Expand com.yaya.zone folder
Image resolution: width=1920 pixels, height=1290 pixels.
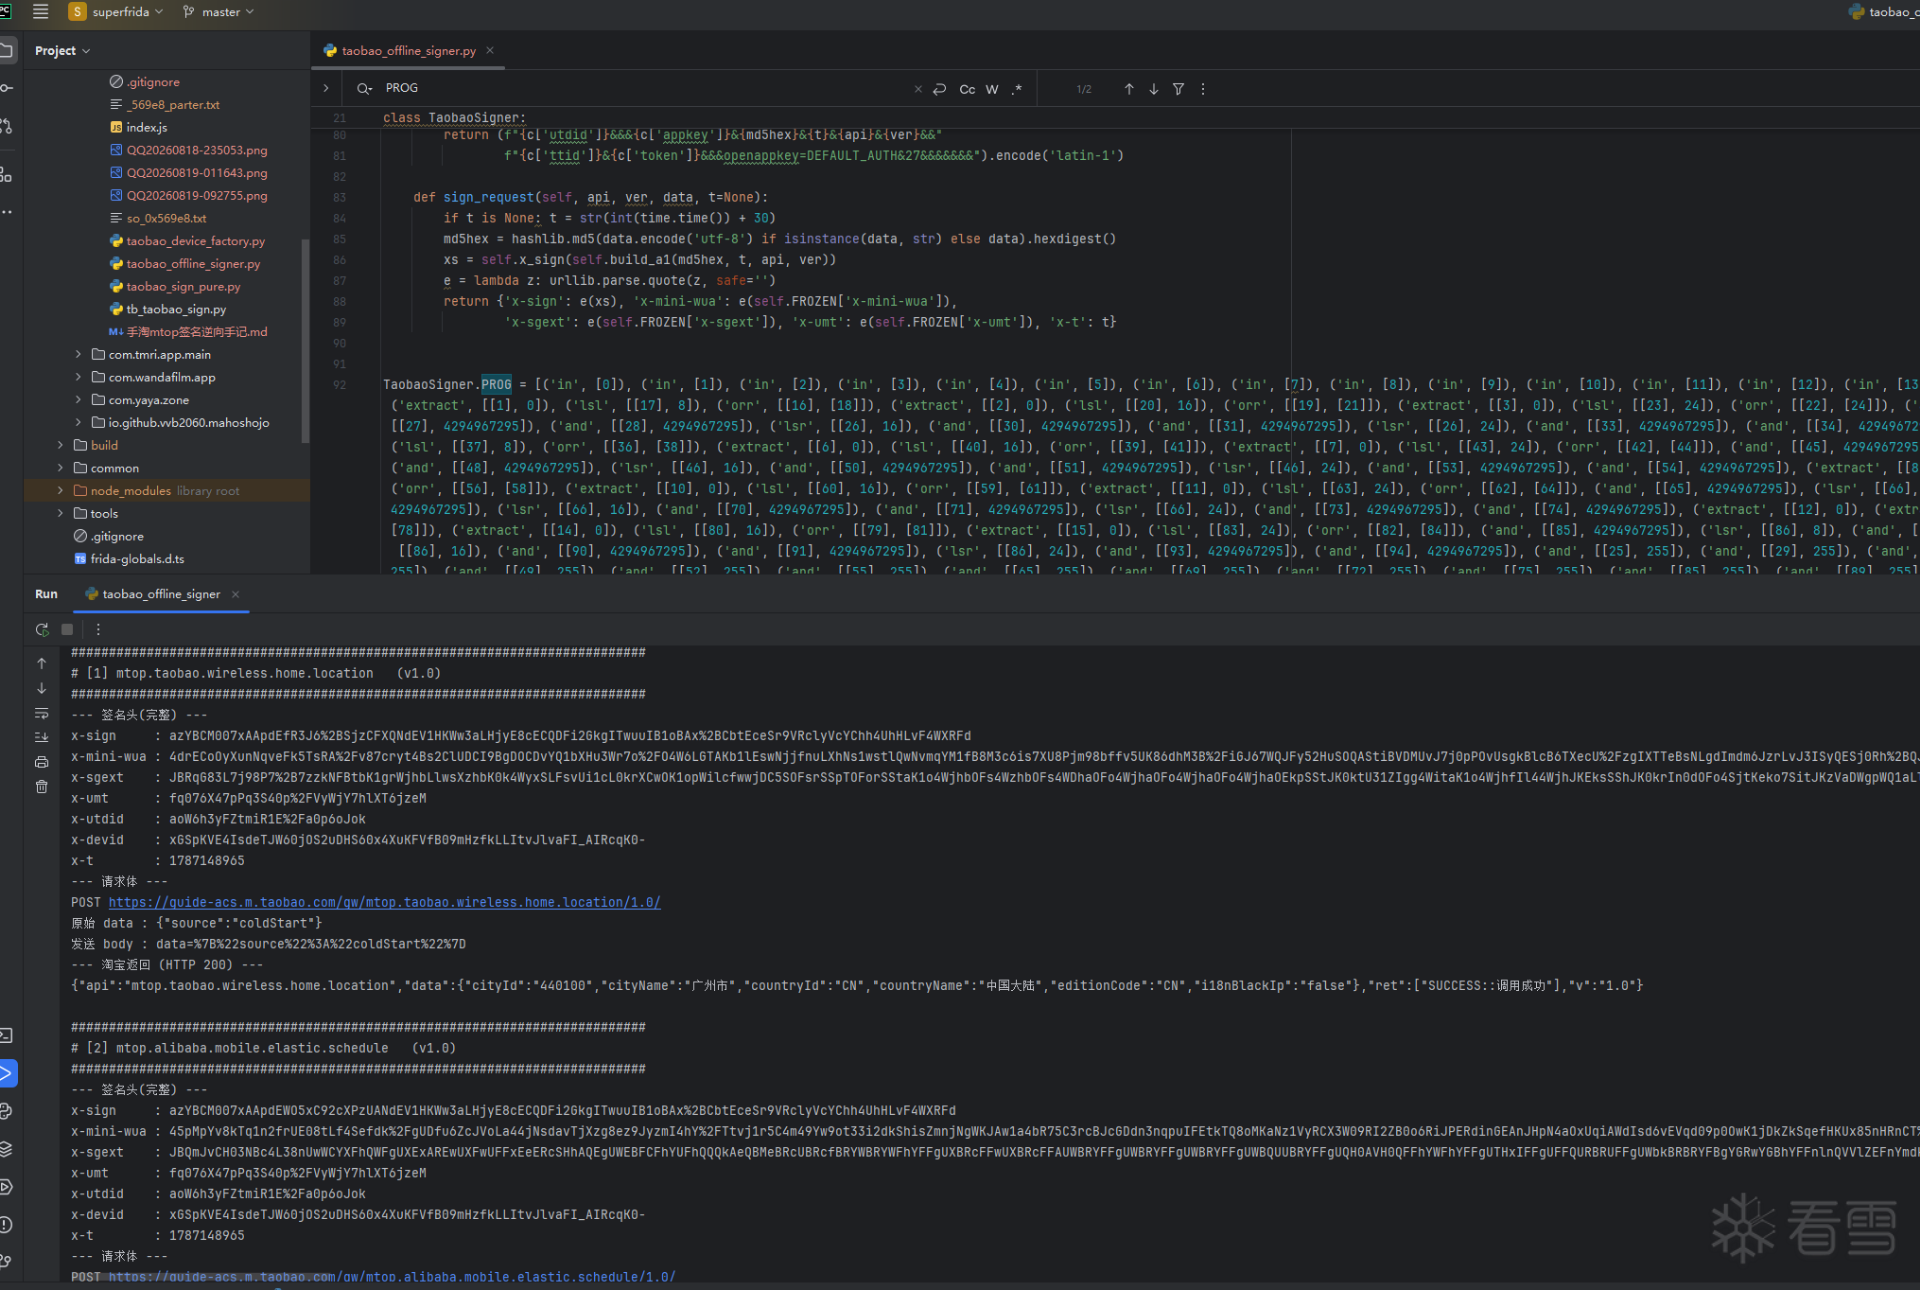point(78,400)
